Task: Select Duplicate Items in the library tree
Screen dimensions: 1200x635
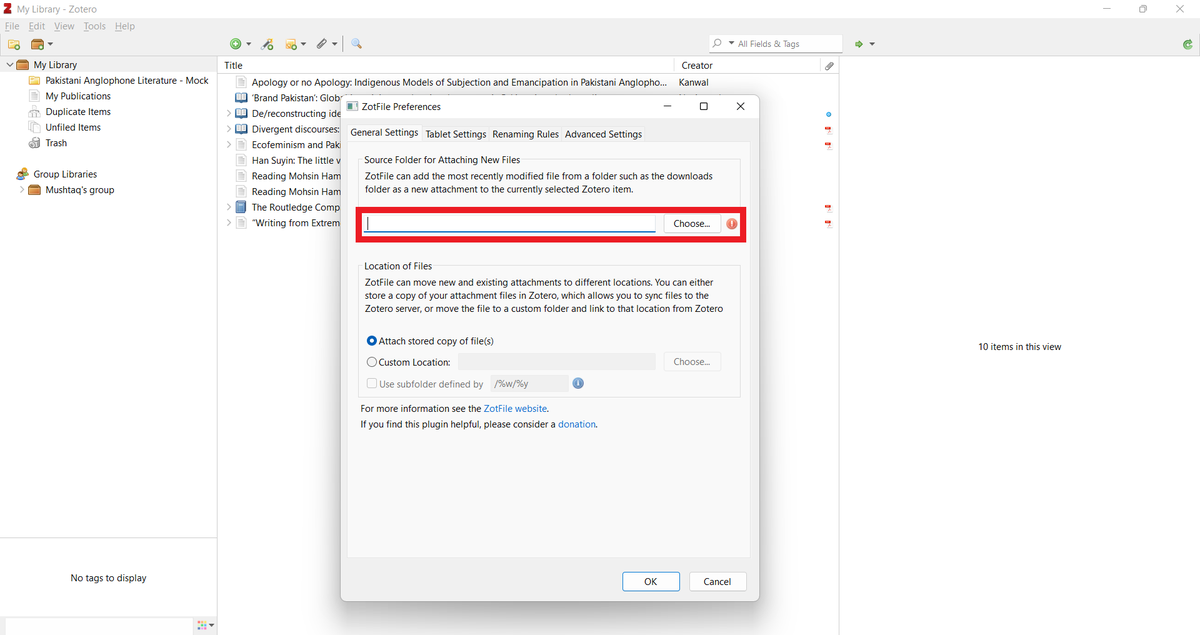Action: click(78, 112)
